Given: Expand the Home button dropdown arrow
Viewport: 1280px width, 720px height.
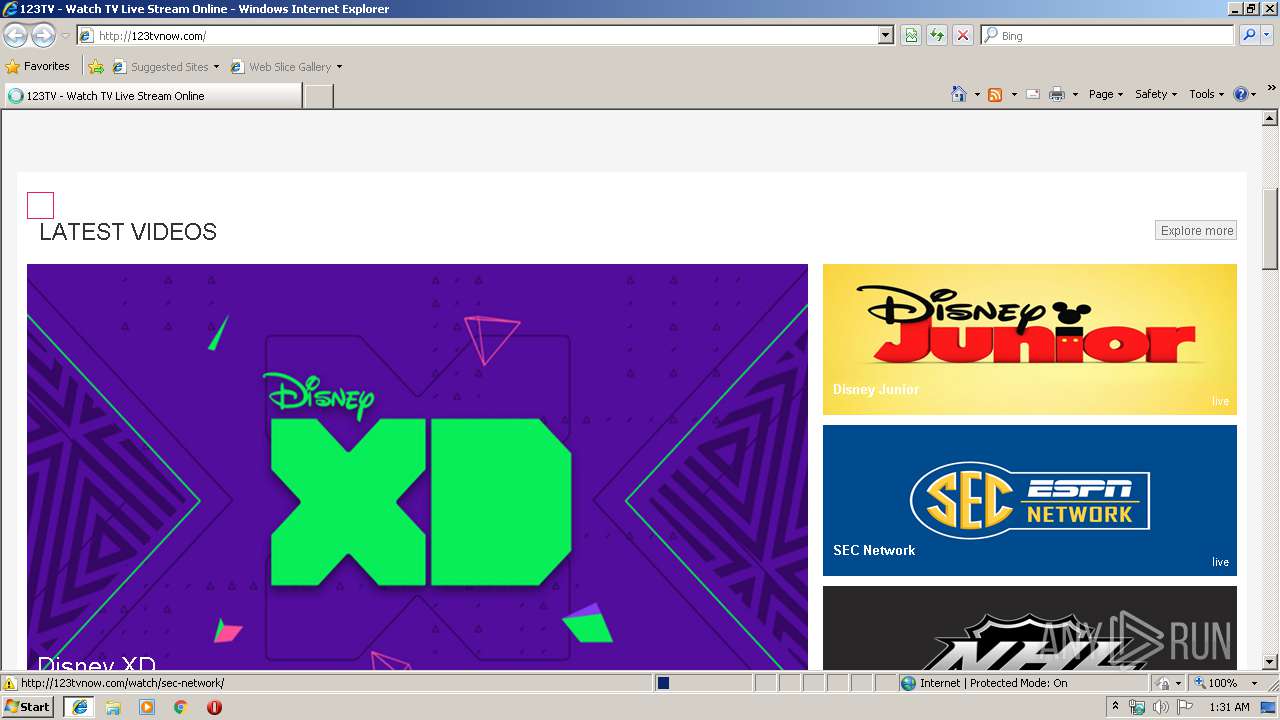Looking at the screenshot, I should coord(977,94).
